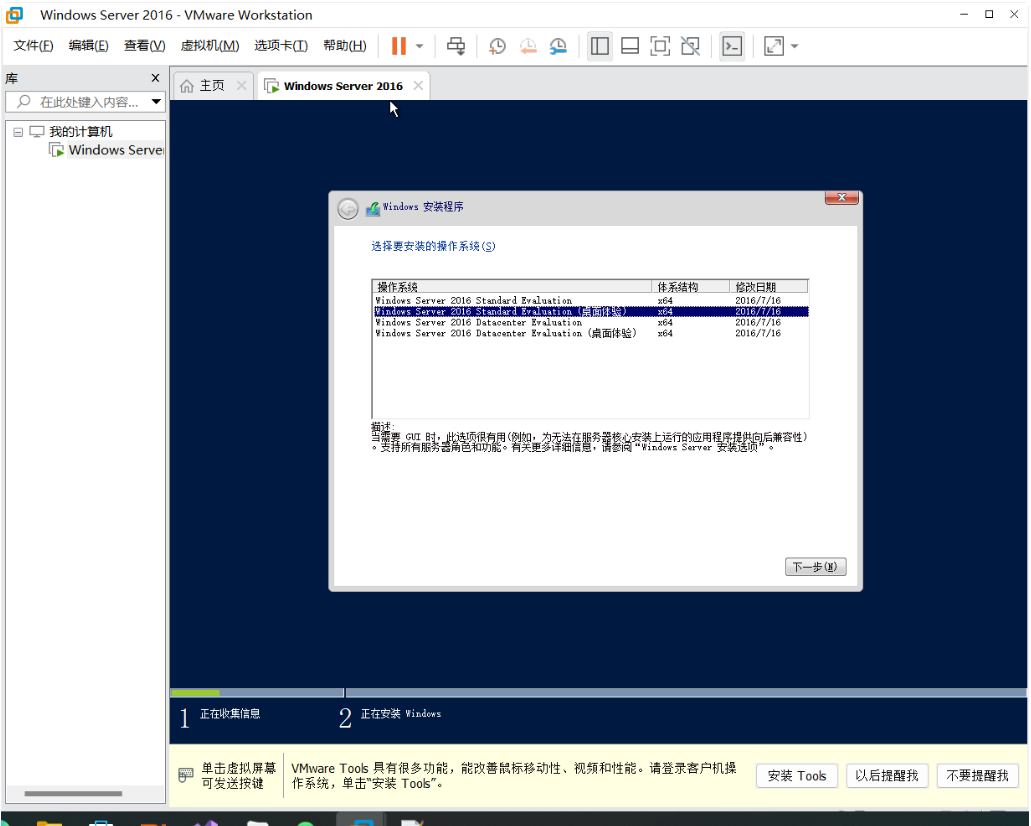Image resolution: width=1031 pixels, height=826 pixels.
Task: Take a snapshot of the VM
Action: coord(497,46)
